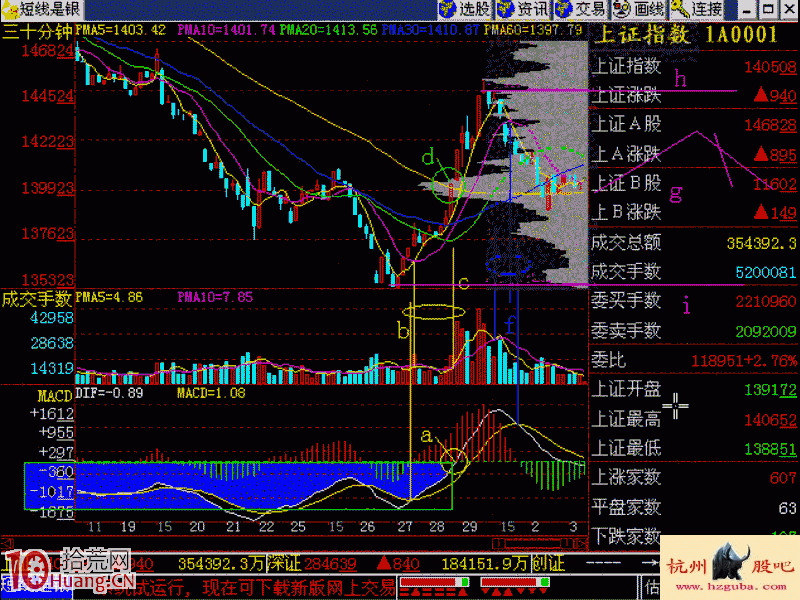This screenshot has height=600, width=800.
Task: Click the scrolling ticker 现在可下载新版网上交易
Action: [x=299, y=587]
